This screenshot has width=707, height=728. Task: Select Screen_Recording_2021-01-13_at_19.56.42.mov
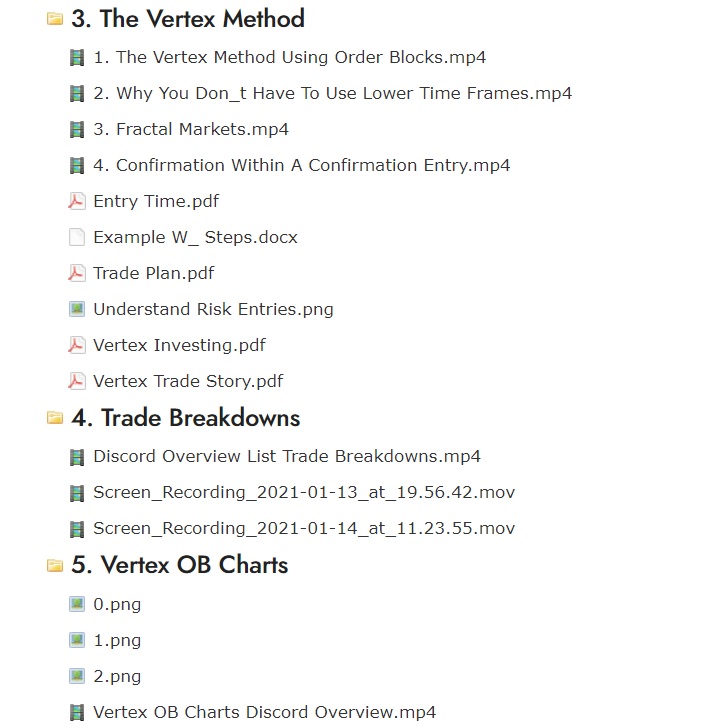coord(304,493)
